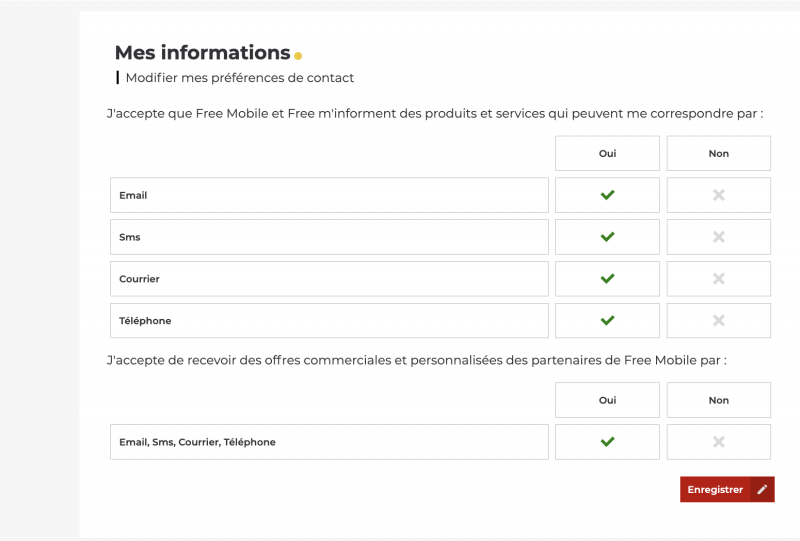The width and height of the screenshot is (800, 541).
Task: Click the grey X for Email
Action: coord(718,195)
